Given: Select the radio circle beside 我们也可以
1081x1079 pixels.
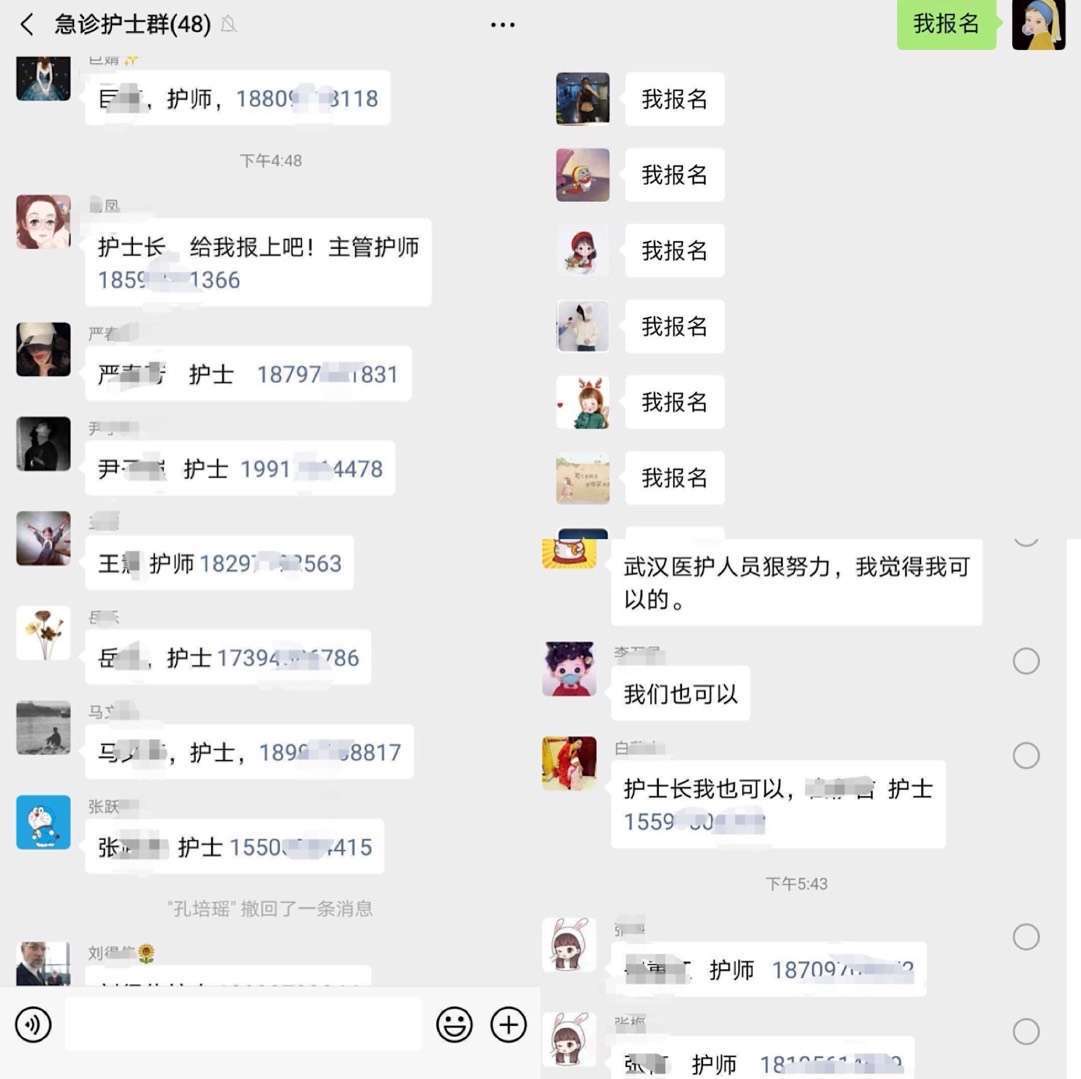Looking at the screenshot, I should coord(1026,660).
